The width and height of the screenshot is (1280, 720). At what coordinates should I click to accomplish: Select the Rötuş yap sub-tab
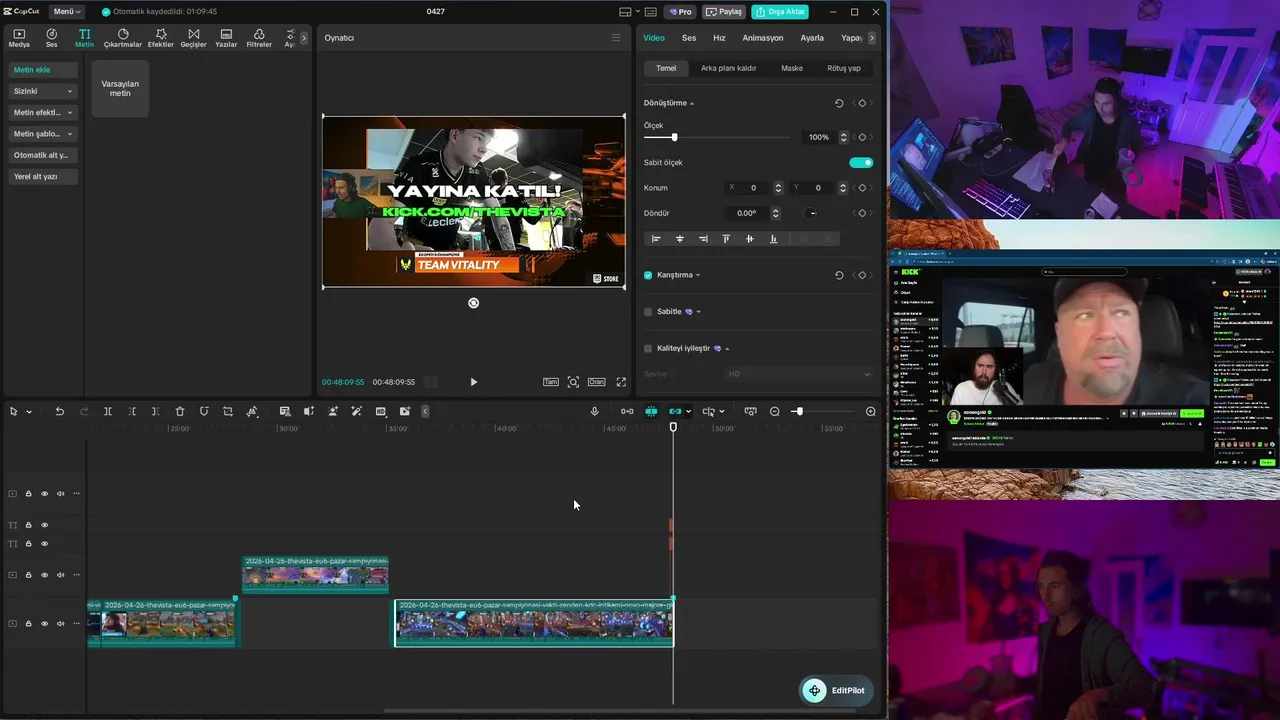[844, 68]
